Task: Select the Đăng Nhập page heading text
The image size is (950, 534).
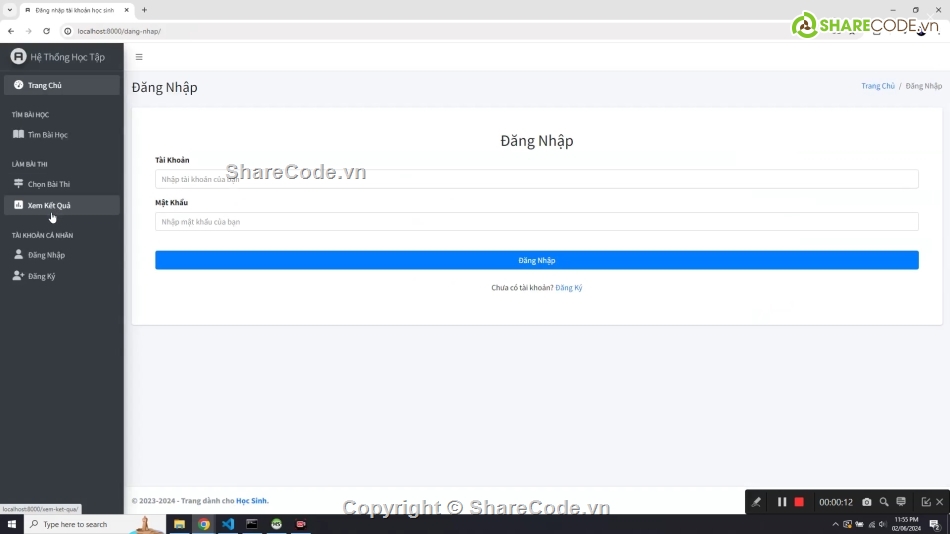Action: 165,87
